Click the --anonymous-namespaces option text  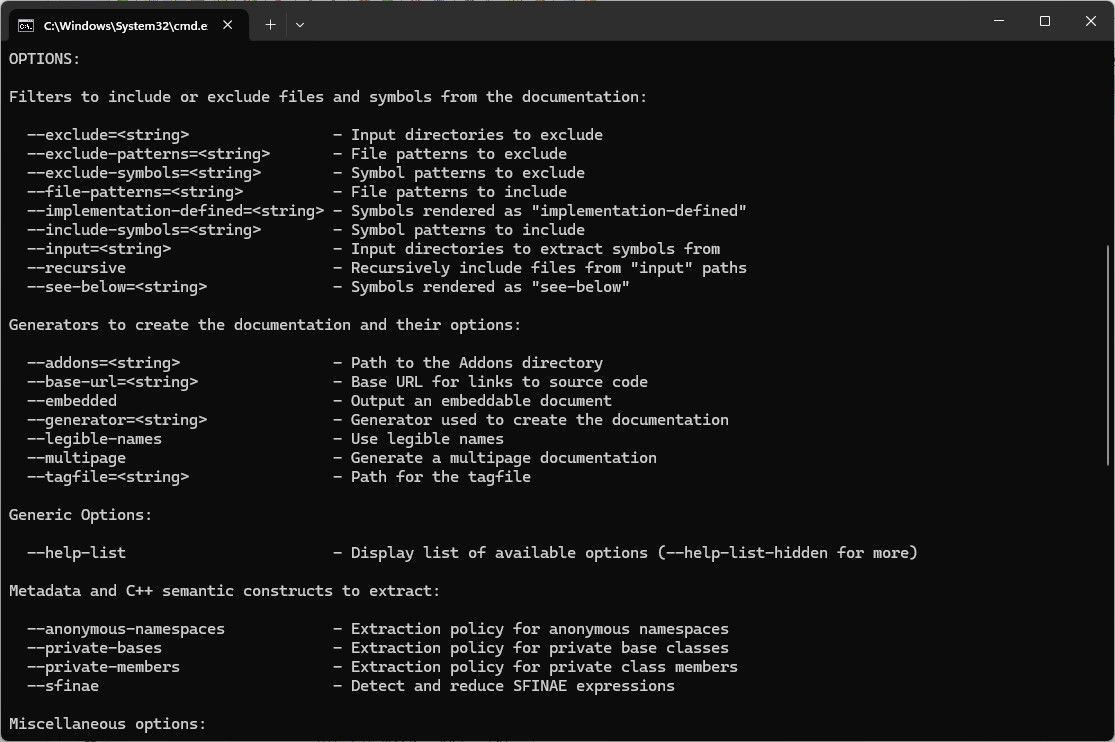[x=126, y=629]
